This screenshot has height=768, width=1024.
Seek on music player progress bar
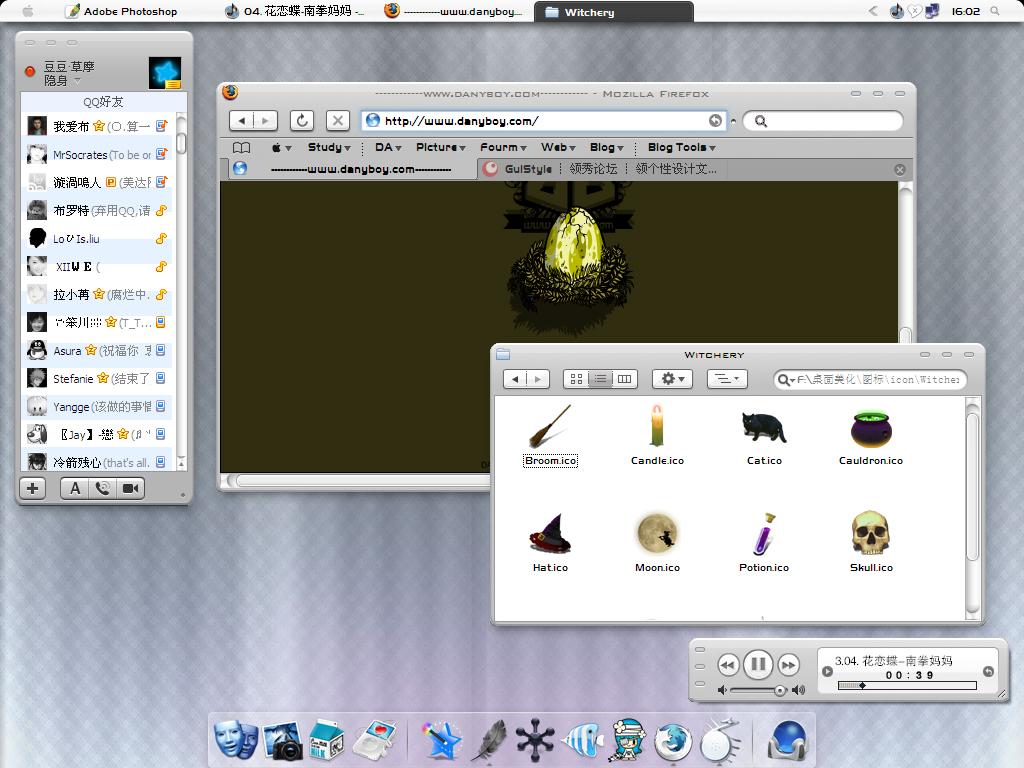[x=907, y=686]
